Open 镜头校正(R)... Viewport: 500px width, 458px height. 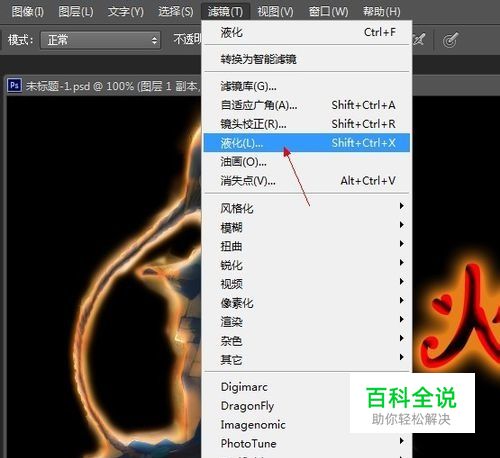click(x=307, y=124)
